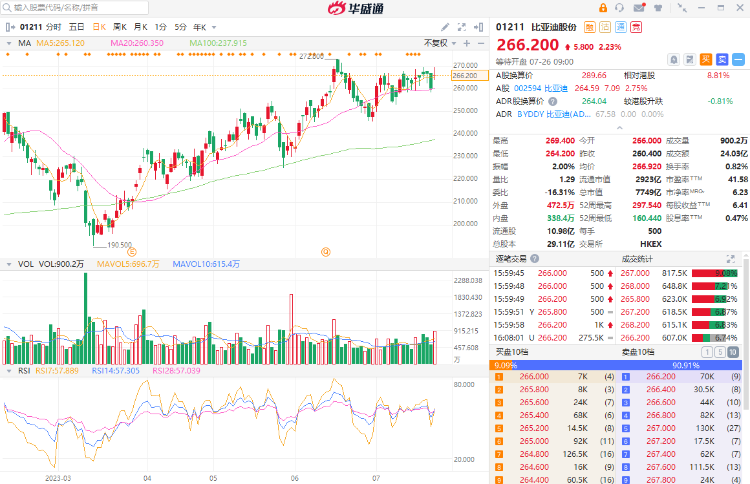Click the blue 卖 sell button
The image size is (750, 484).
pyautogui.click(x=722, y=60)
